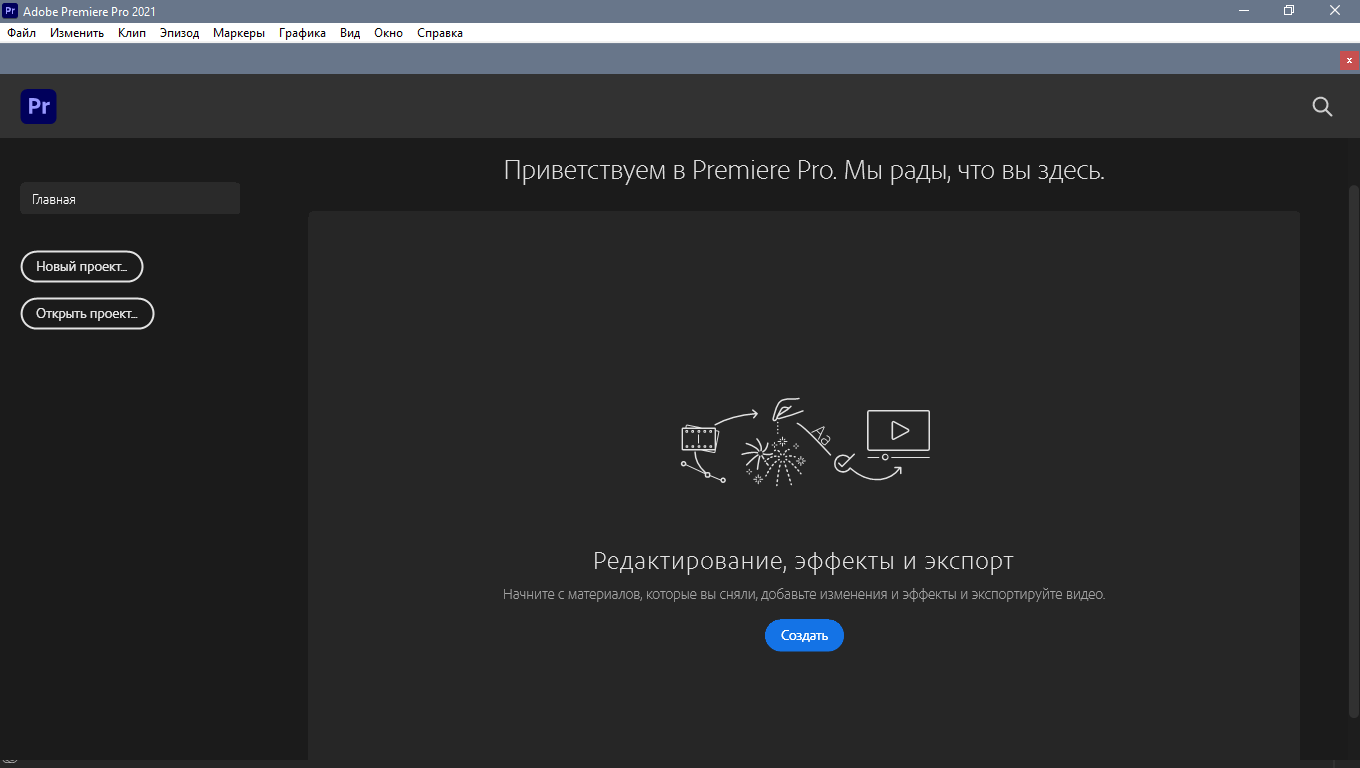Select the Главная tab in sidebar
The height and width of the screenshot is (768, 1360).
[130, 199]
